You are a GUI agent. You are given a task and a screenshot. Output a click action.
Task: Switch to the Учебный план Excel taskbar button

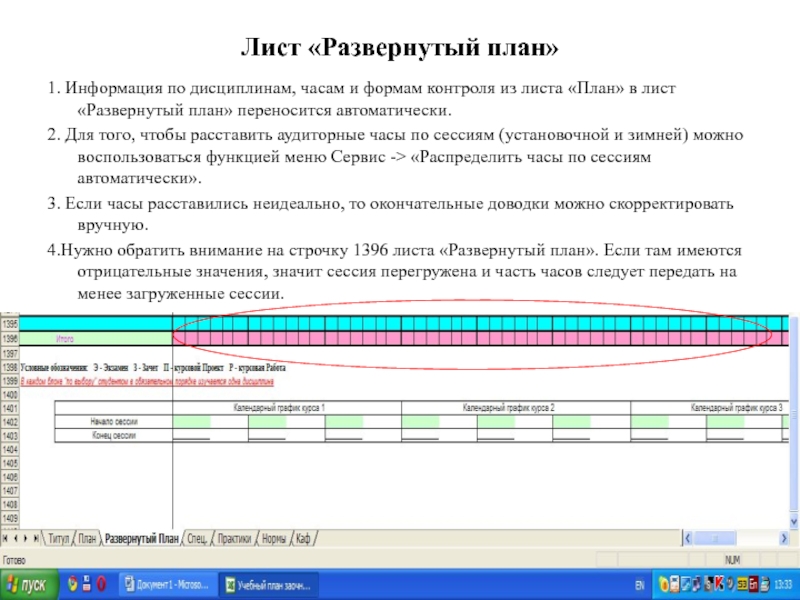(269, 585)
